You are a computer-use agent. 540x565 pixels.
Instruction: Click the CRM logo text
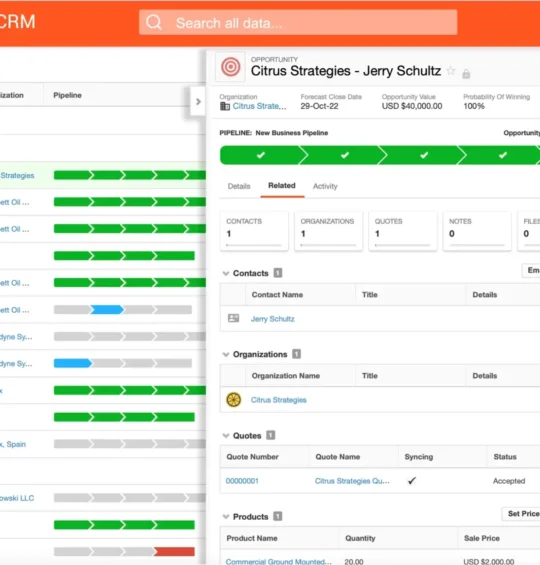click(17, 22)
